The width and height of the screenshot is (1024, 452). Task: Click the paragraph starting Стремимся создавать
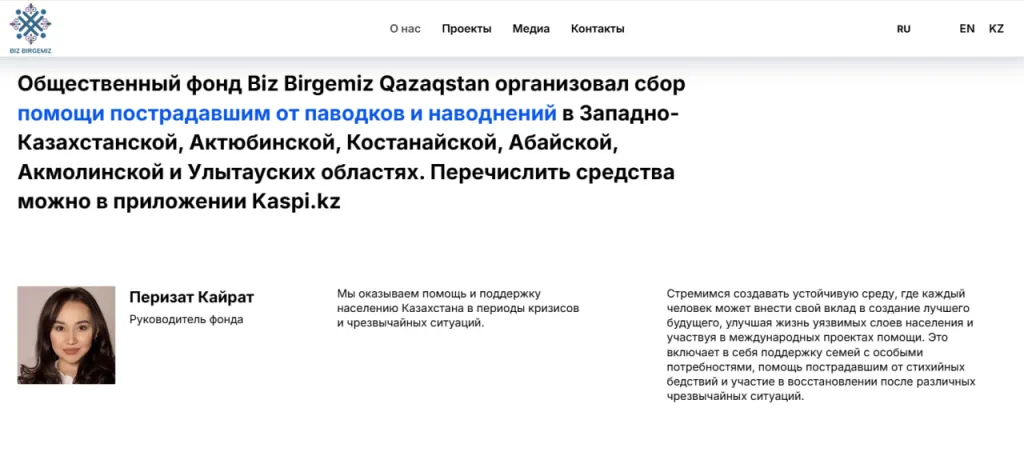tap(820, 345)
